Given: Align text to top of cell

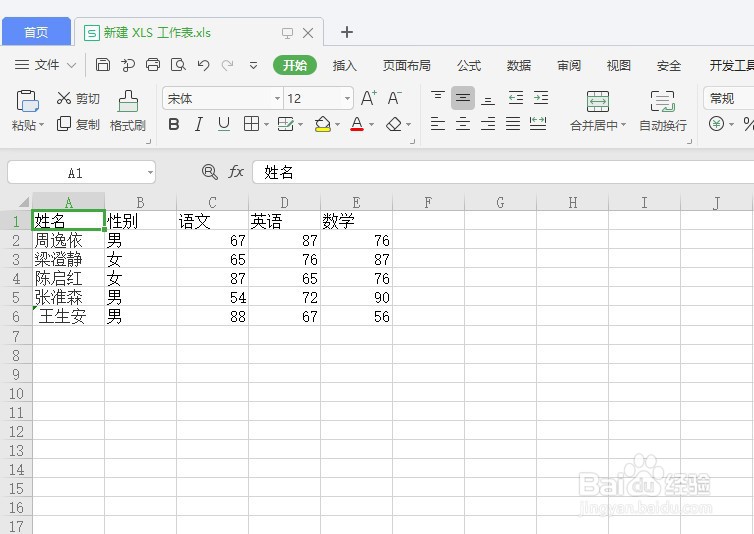Looking at the screenshot, I should (438, 98).
